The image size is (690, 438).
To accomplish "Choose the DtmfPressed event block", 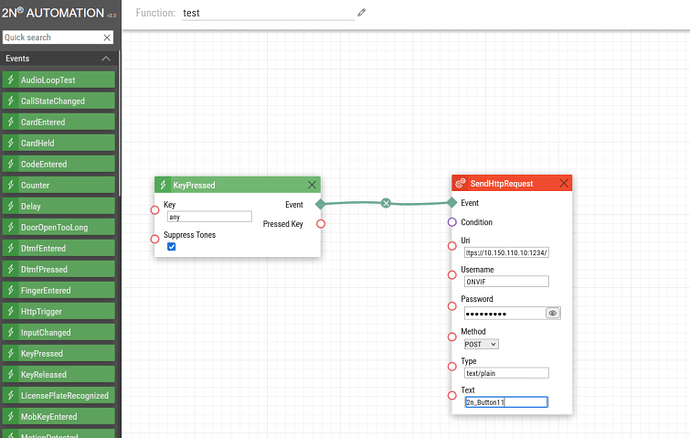I will 60,270.
